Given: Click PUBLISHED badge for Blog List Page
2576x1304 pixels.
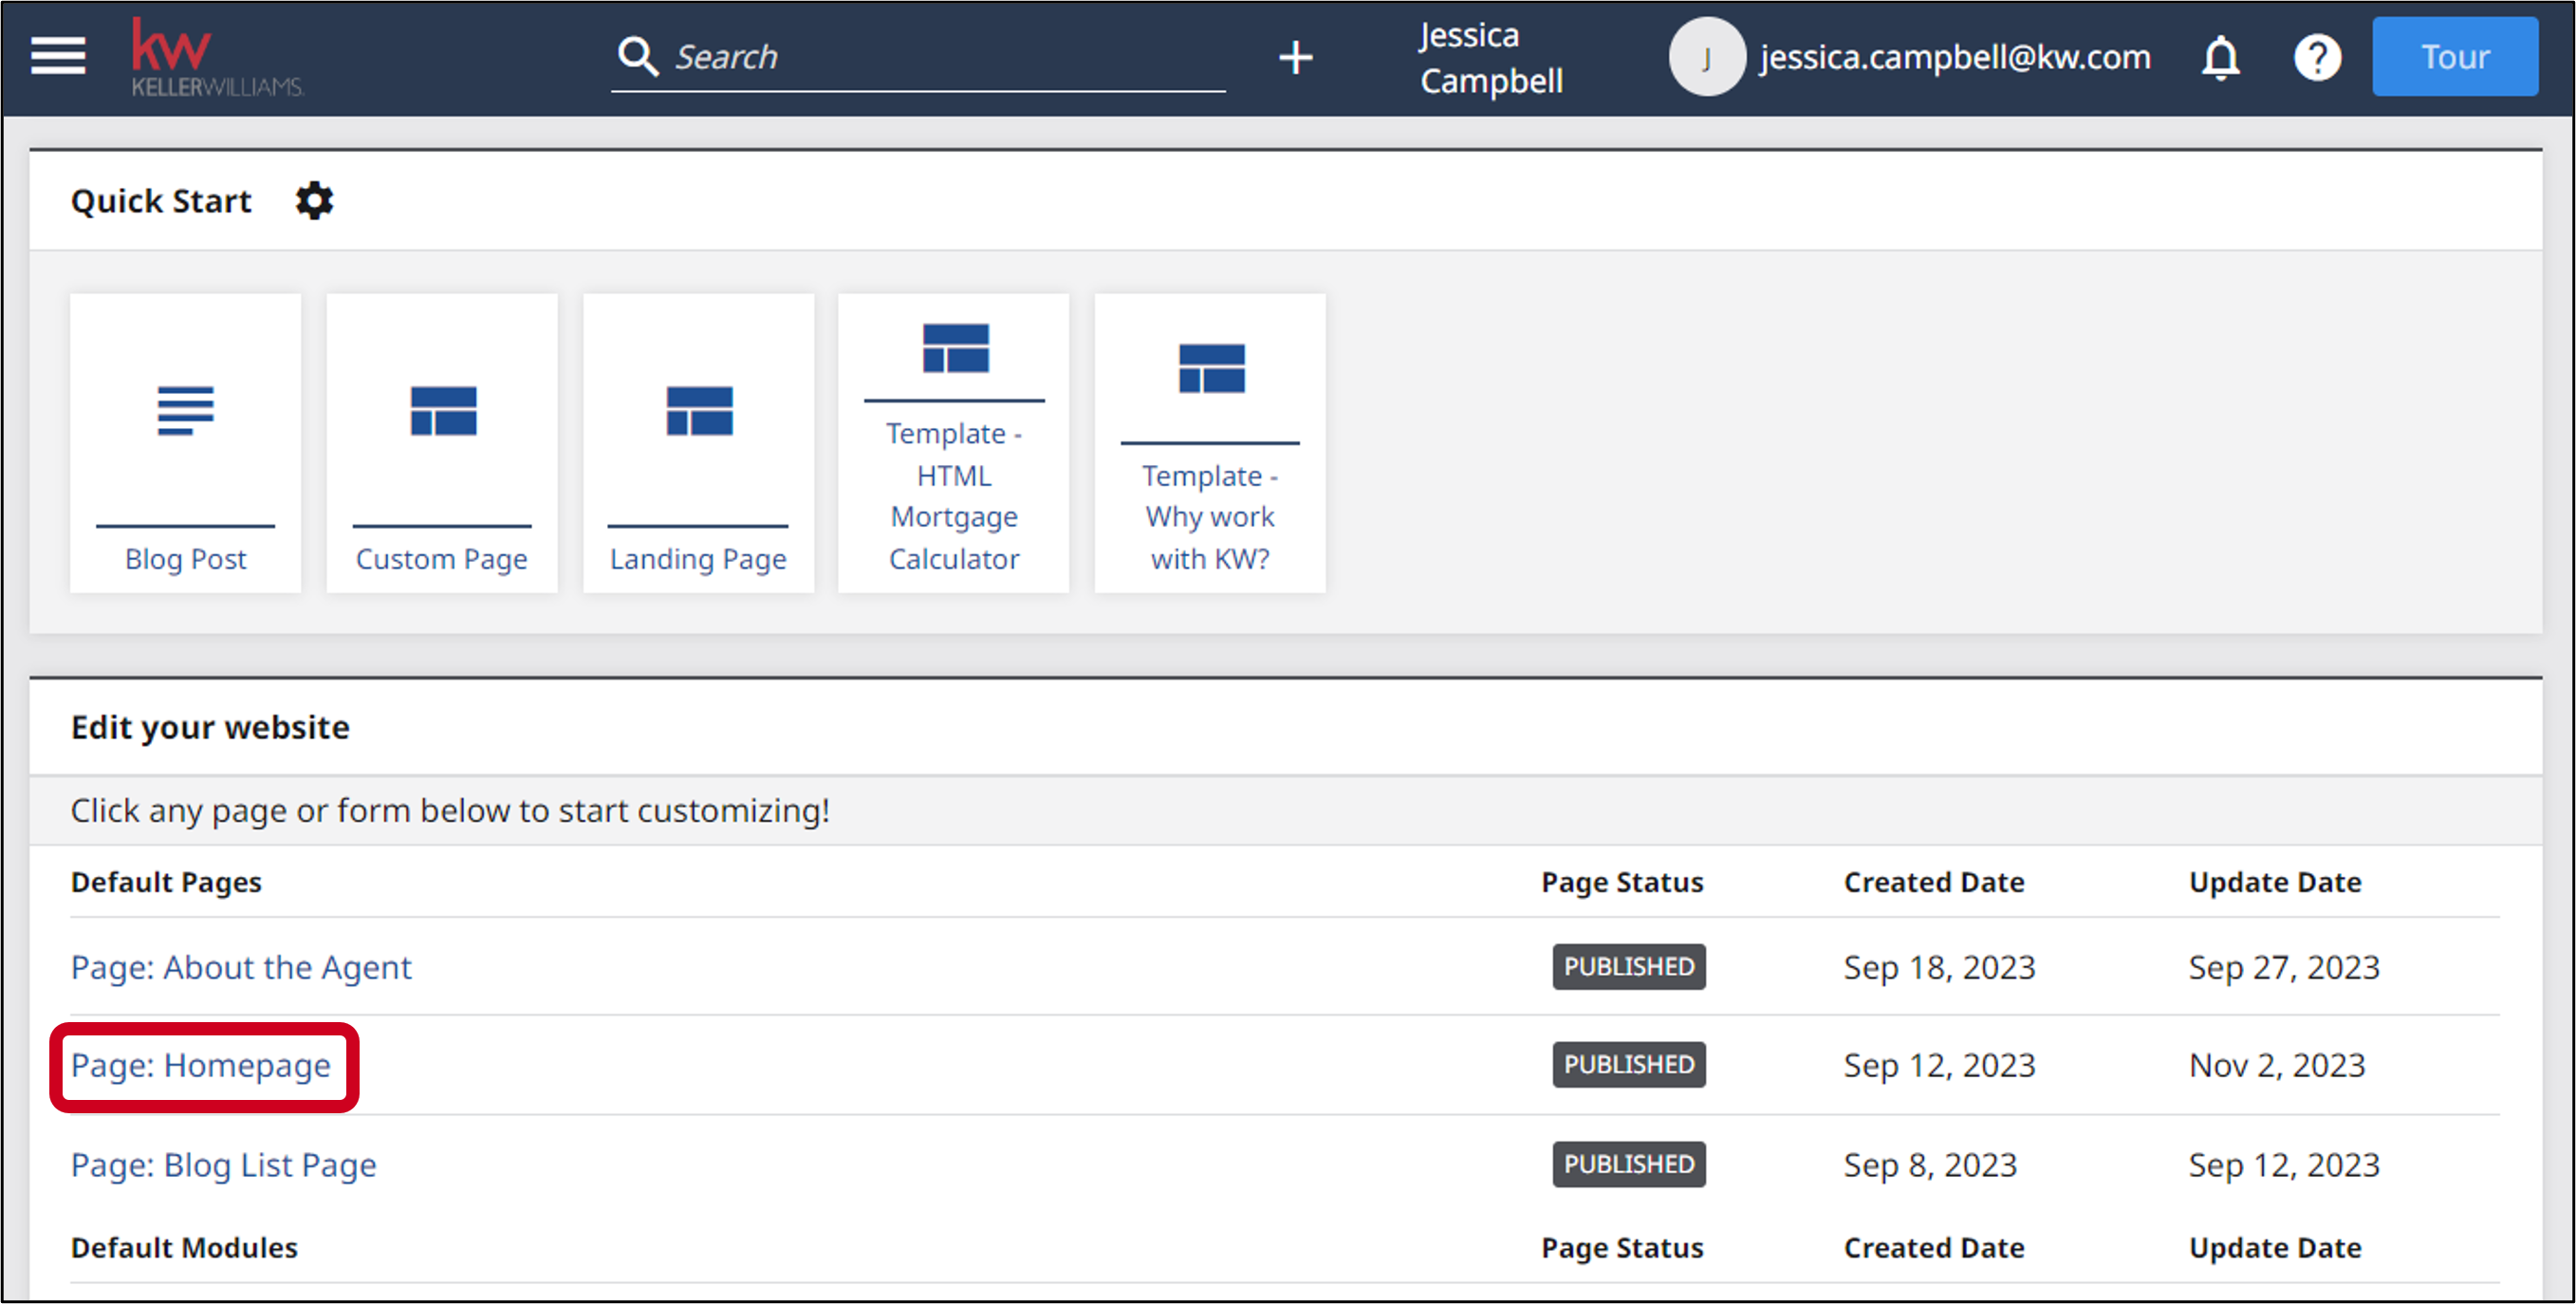Looking at the screenshot, I should [x=1628, y=1165].
